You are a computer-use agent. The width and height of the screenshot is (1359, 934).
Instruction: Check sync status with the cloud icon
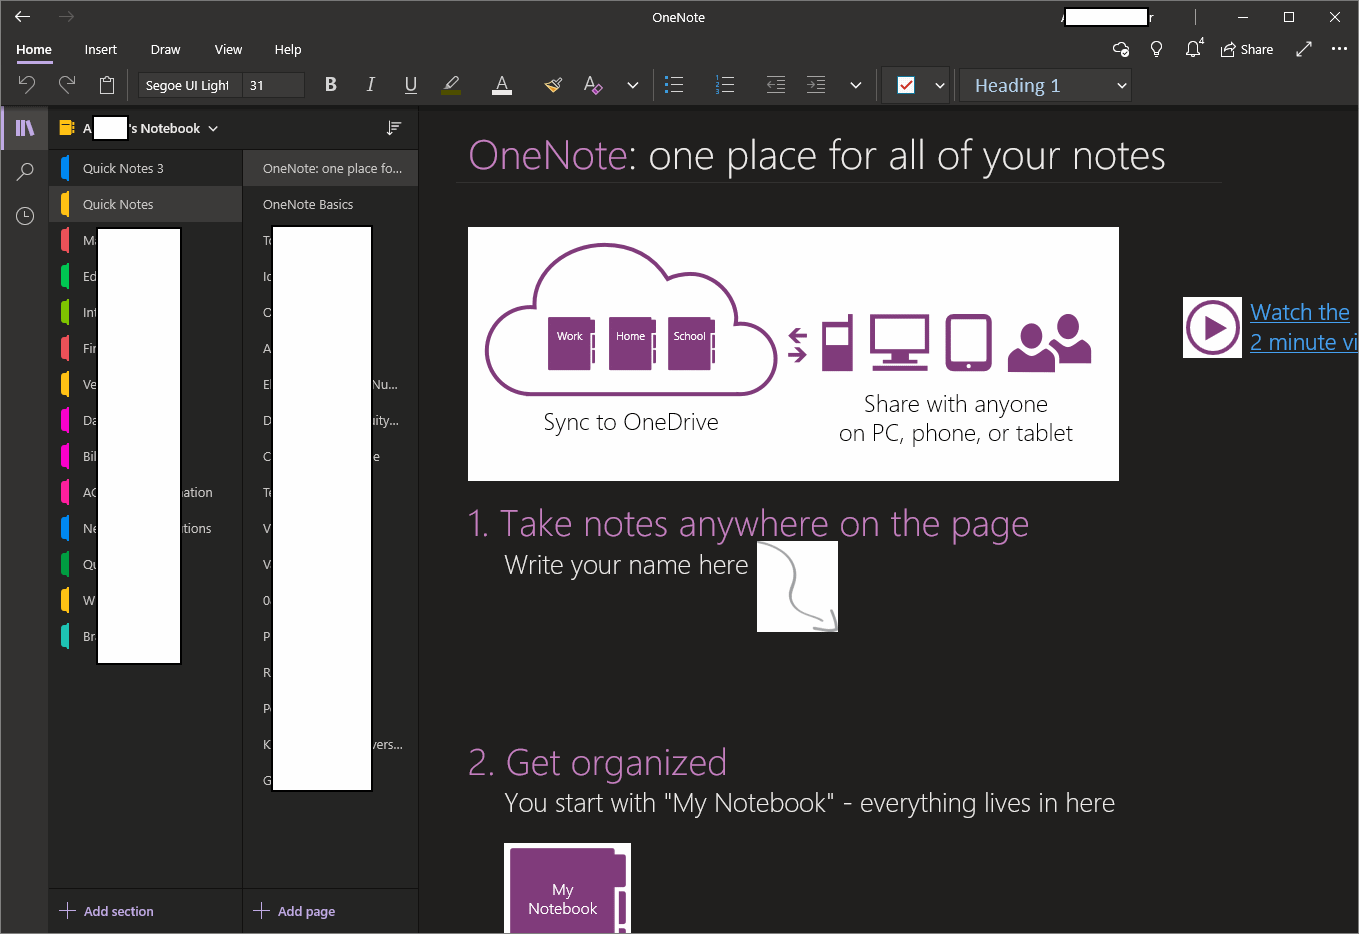[1120, 48]
